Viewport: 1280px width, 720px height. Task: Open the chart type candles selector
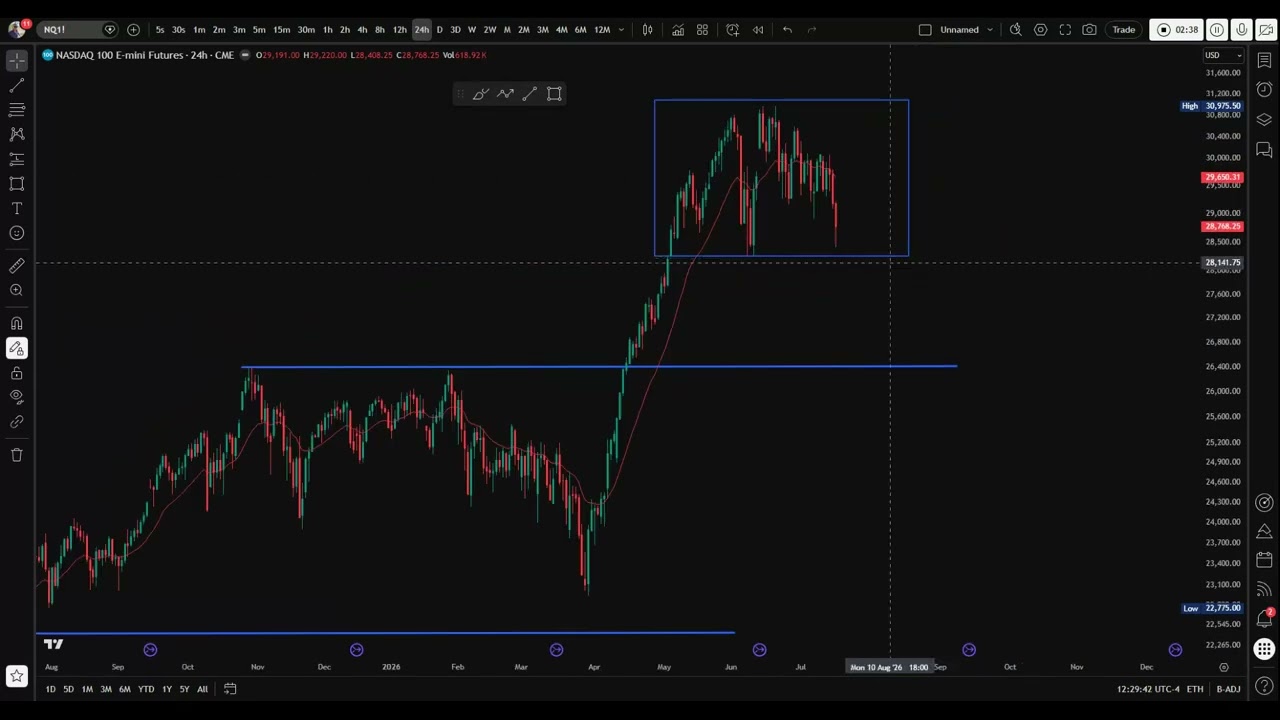[647, 30]
